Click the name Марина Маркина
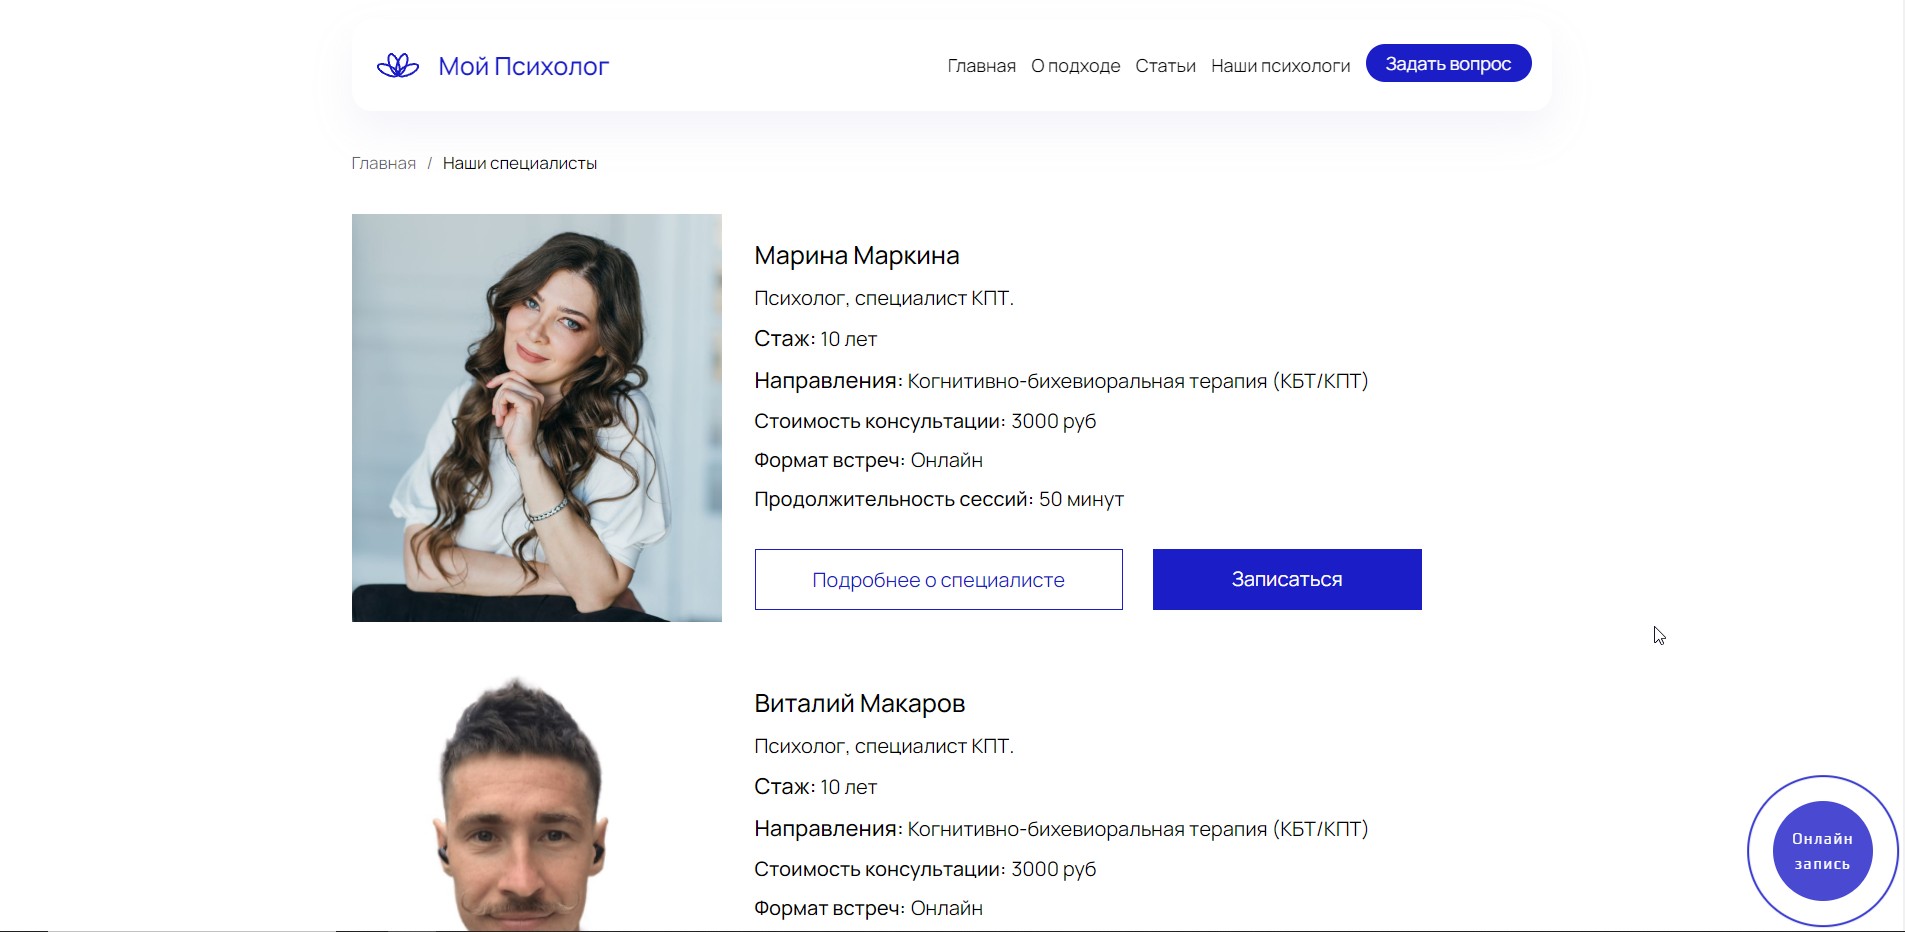Viewport: 1905px width, 932px height. pos(856,255)
